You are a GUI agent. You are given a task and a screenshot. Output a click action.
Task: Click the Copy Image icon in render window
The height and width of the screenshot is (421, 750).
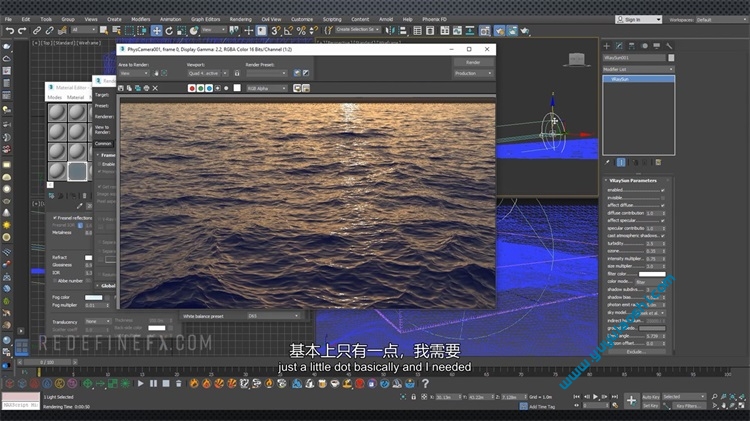[x=129, y=88]
